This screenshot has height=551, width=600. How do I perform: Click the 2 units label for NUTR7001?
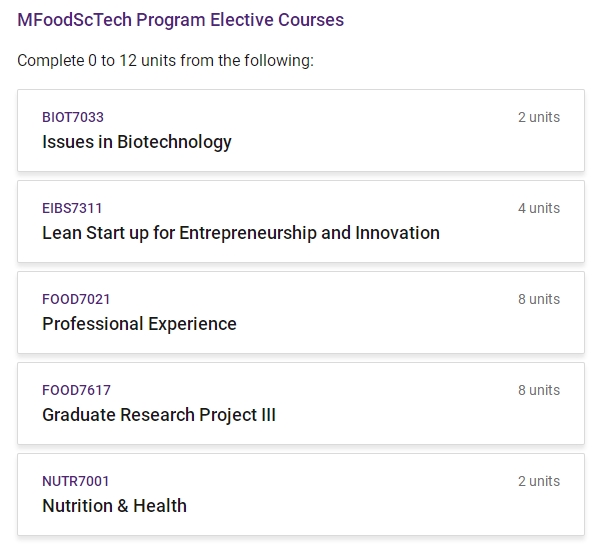[539, 481]
